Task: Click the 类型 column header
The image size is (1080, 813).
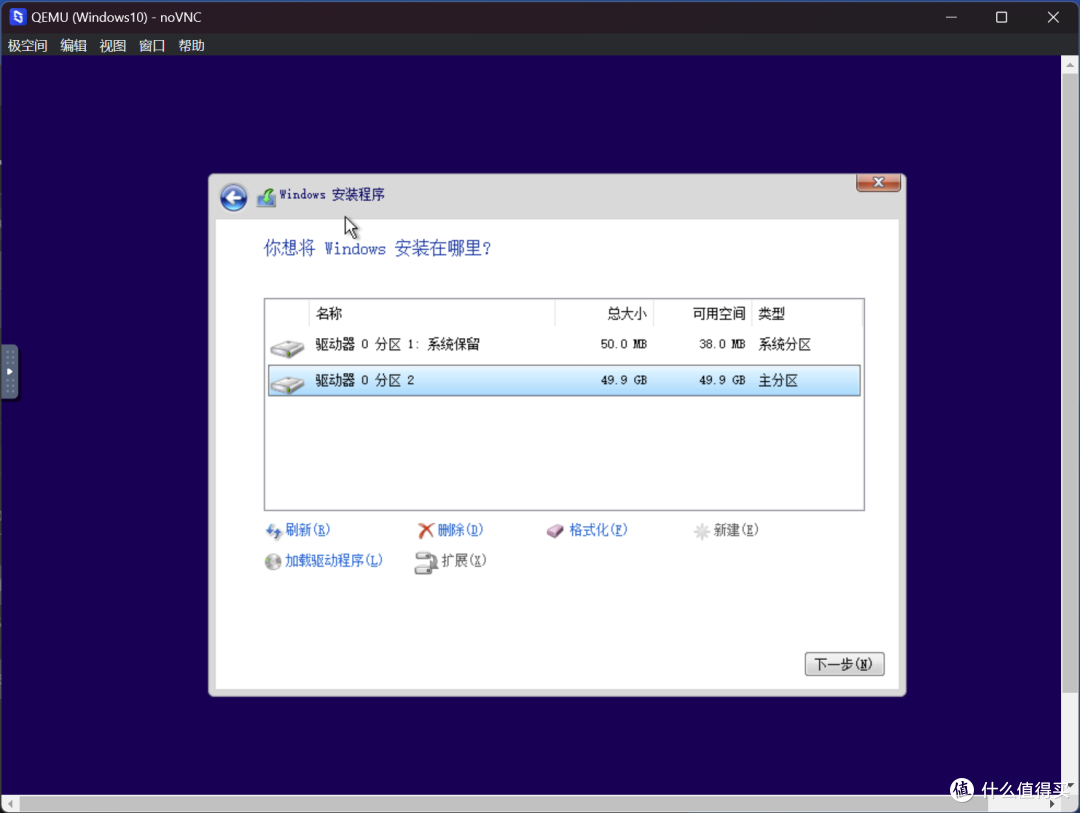Action: click(x=807, y=313)
